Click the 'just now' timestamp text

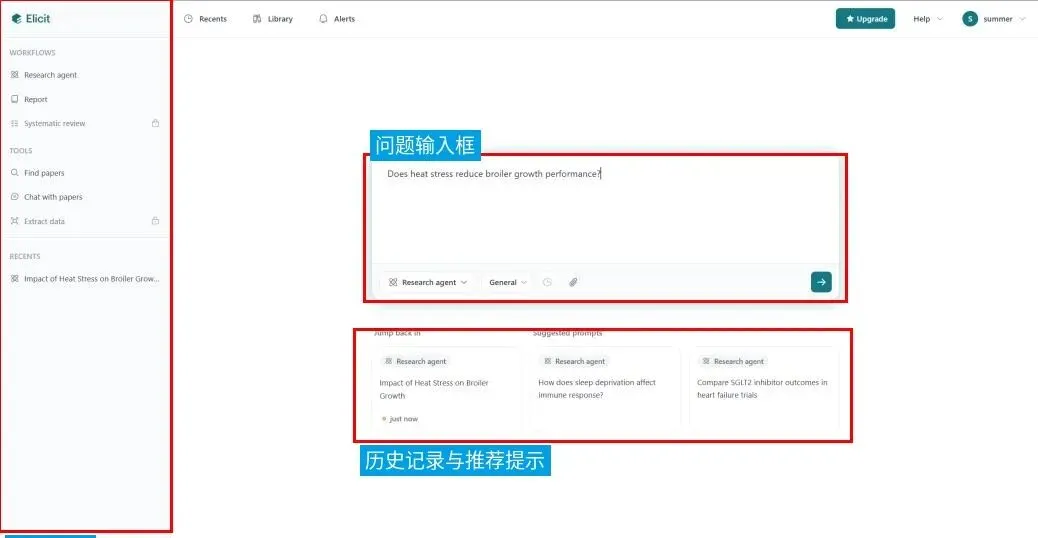tap(403, 419)
